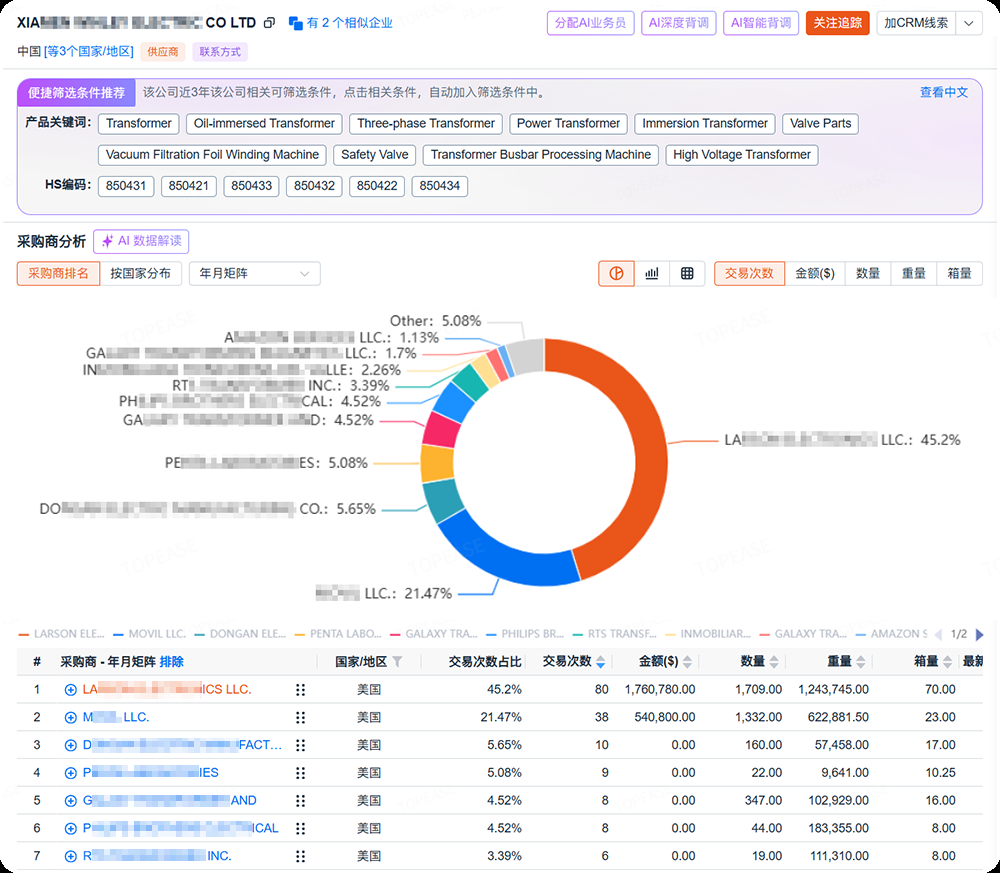The height and width of the screenshot is (873, 1000).
Task: Click AI深度背调 button
Action: 679,23
